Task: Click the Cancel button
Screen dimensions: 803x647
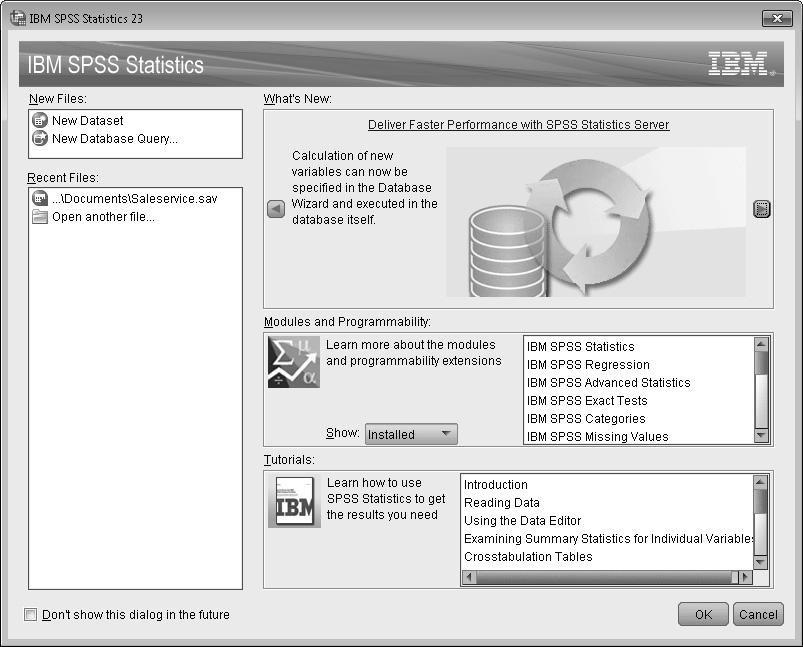Action: (x=758, y=614)
